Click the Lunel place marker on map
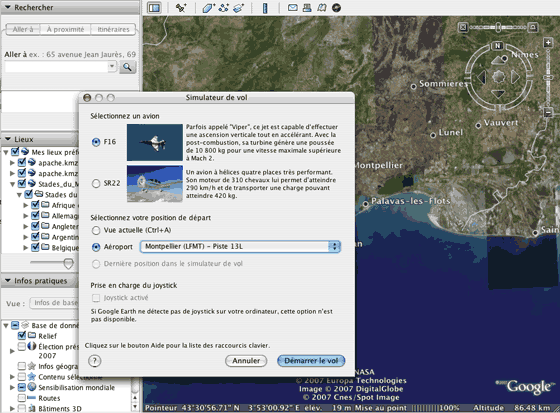This screenshot has width=560, height=413. tap(433, 135)
